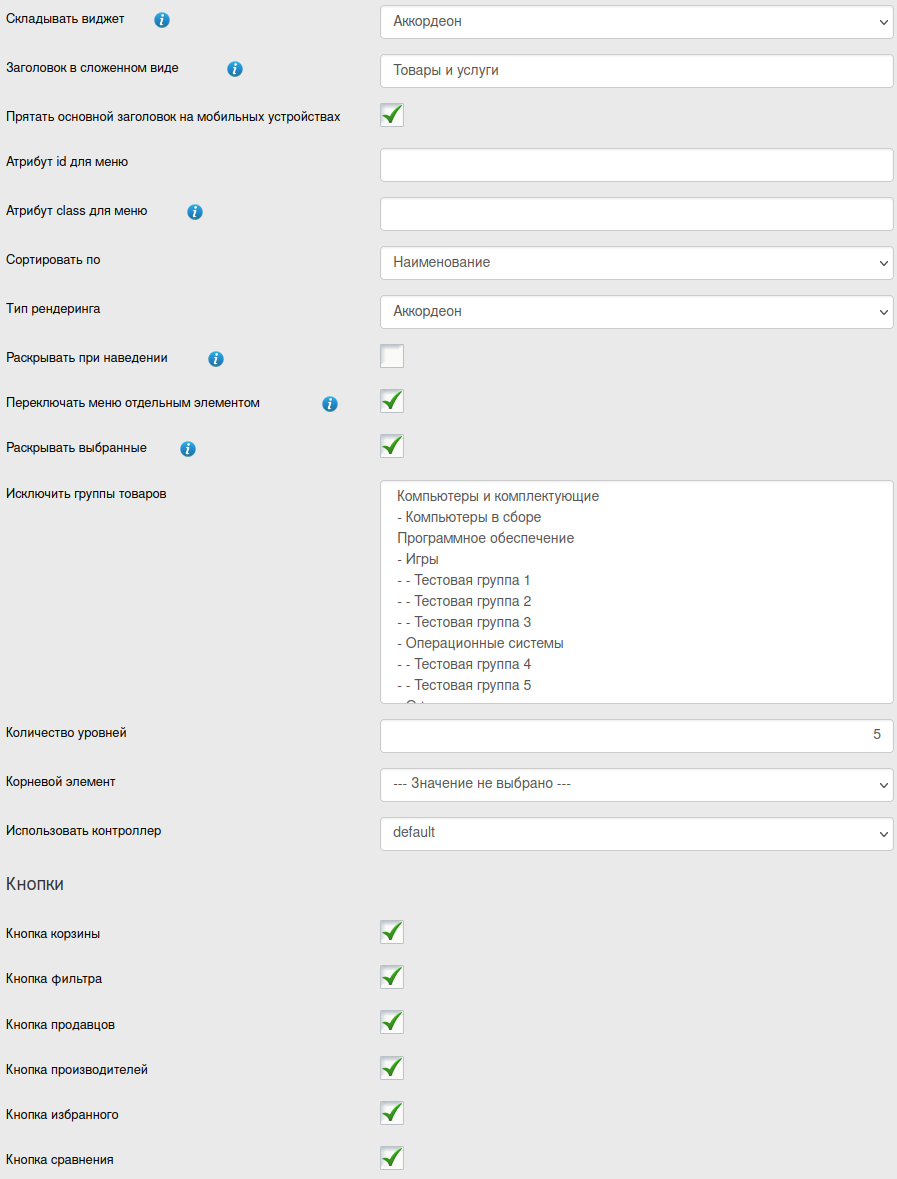
Task: Click info icon for 'Переключать меню отдельным элементом'
Action: 330,404
